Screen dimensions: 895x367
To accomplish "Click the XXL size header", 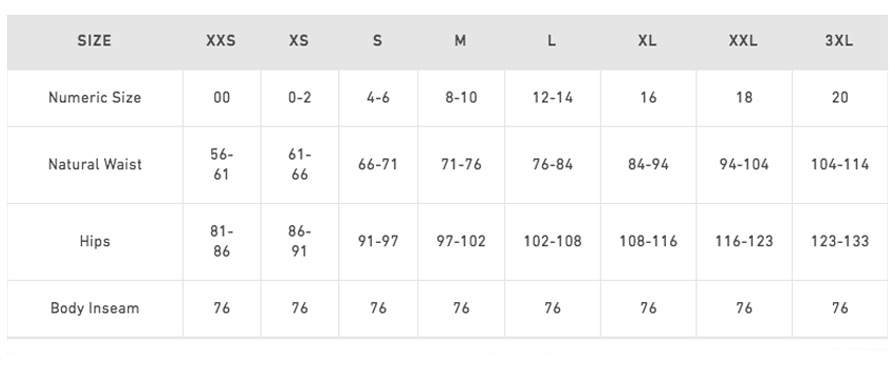I will point(743,41).
